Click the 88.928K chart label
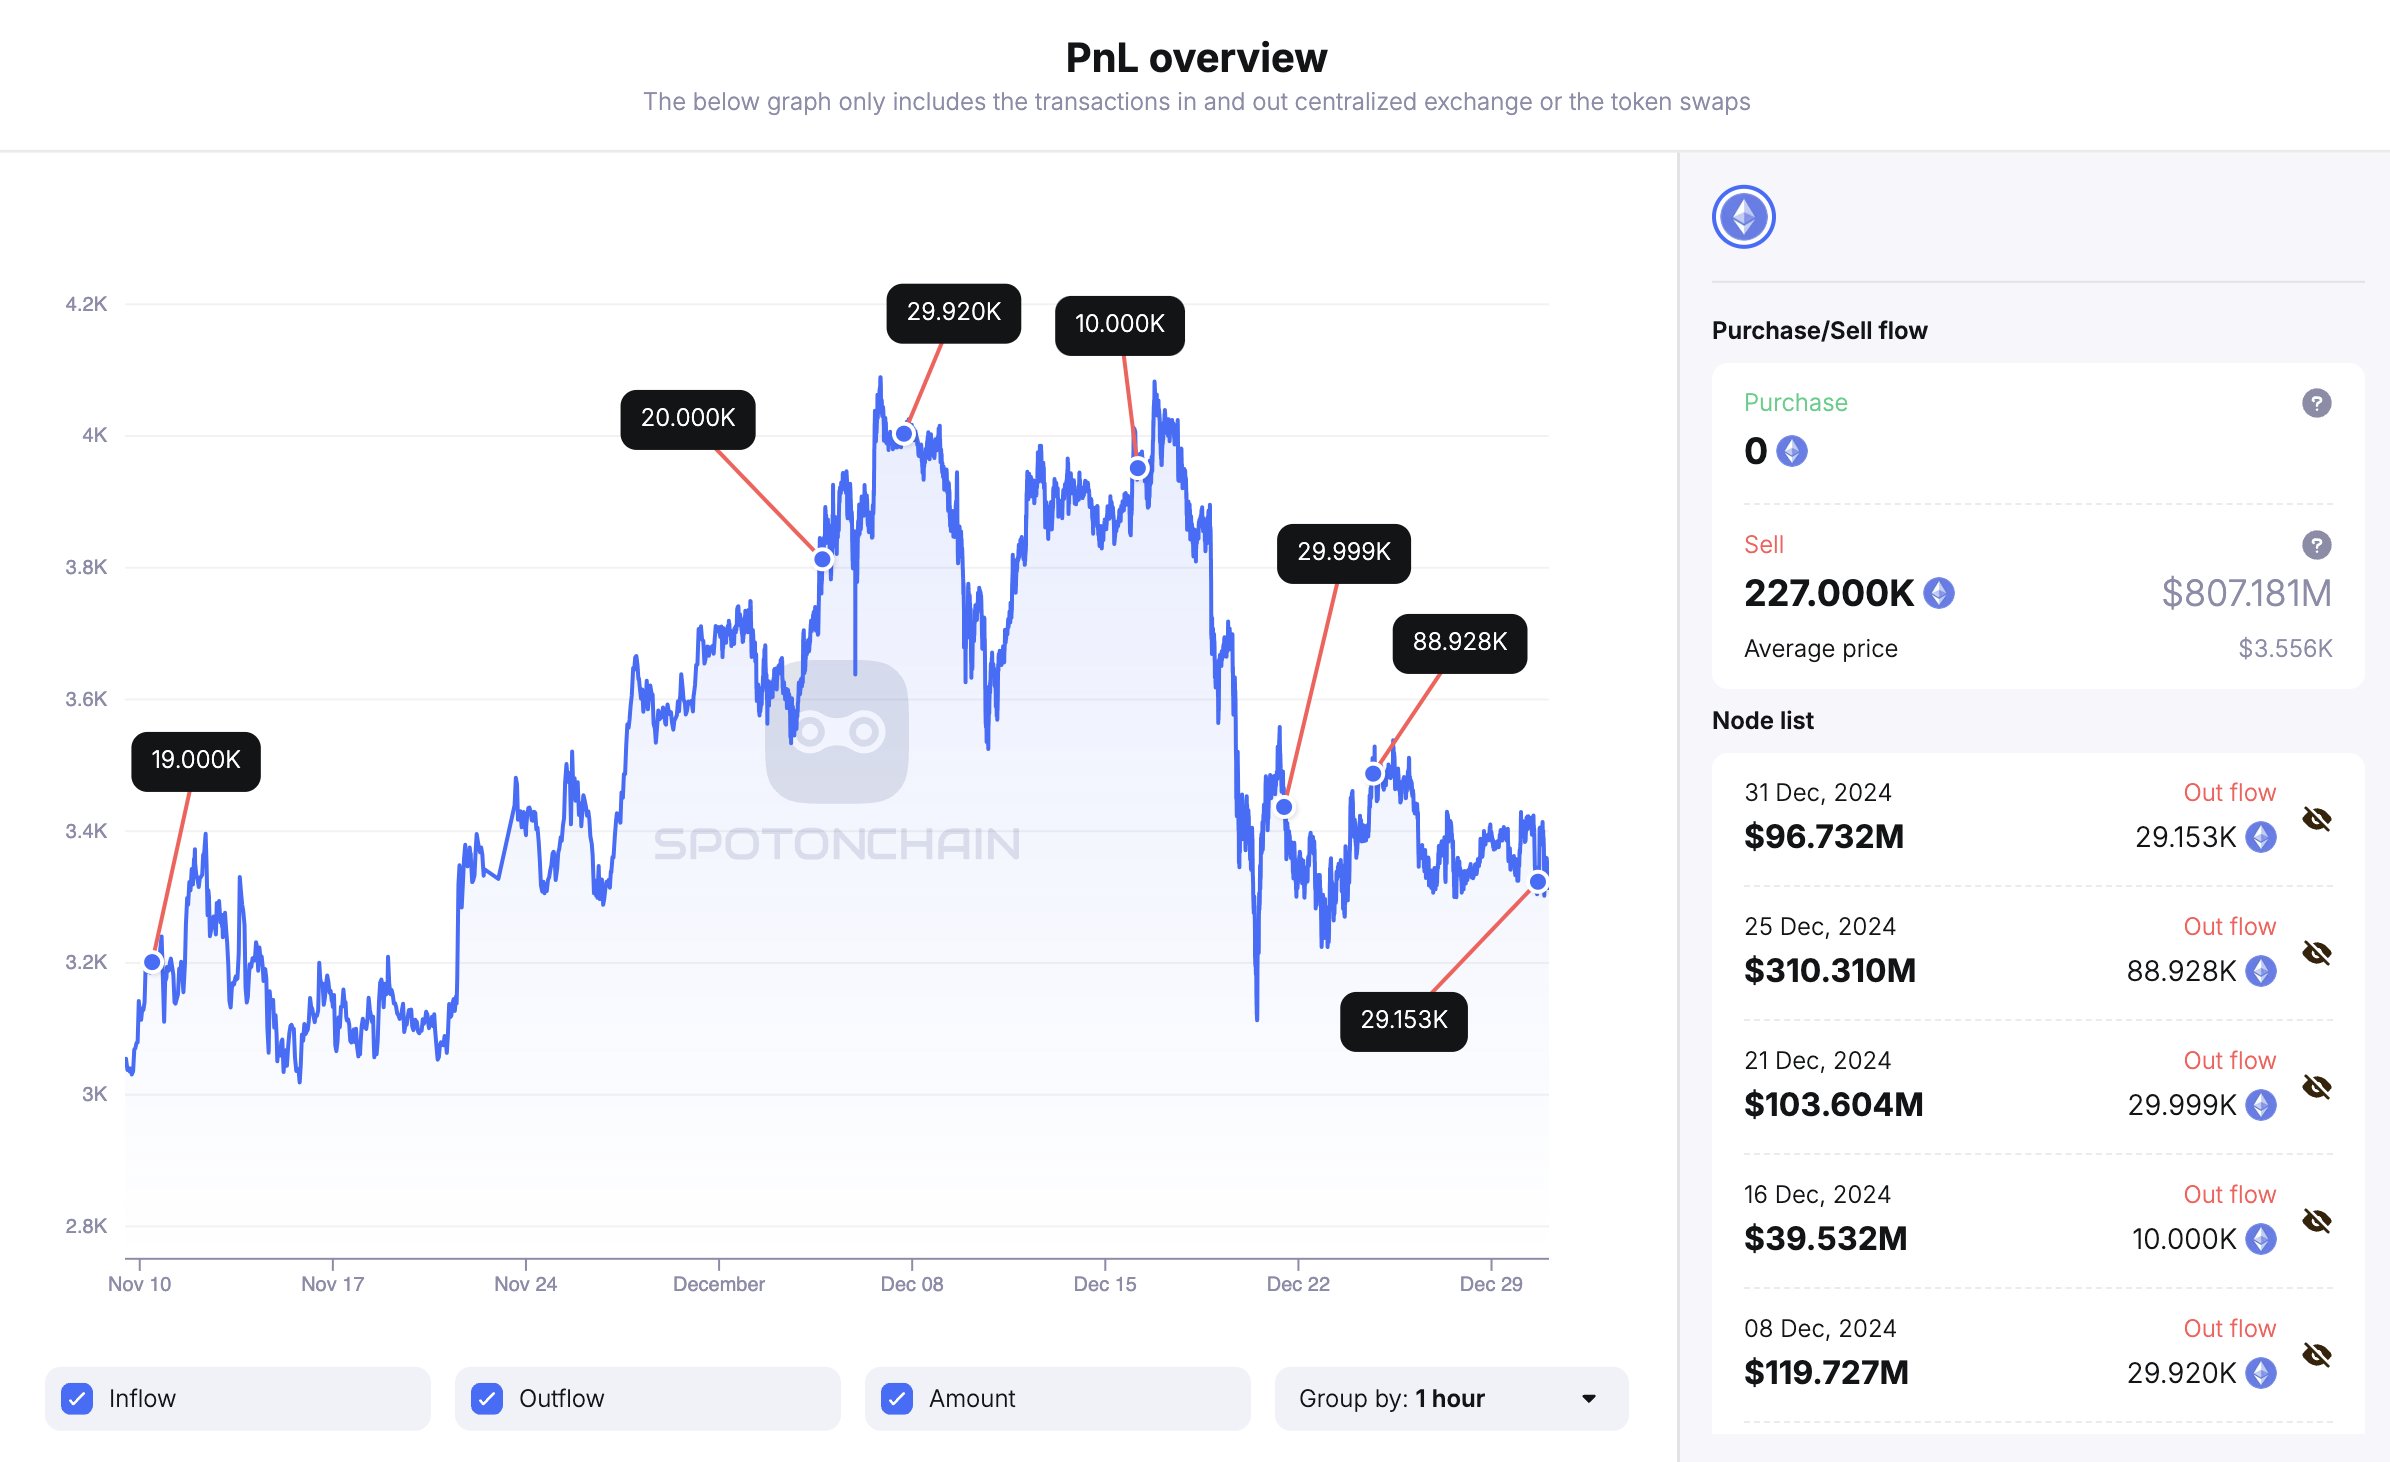The height and width of the screenshot is (1462, 2390). pos(1460,643)
